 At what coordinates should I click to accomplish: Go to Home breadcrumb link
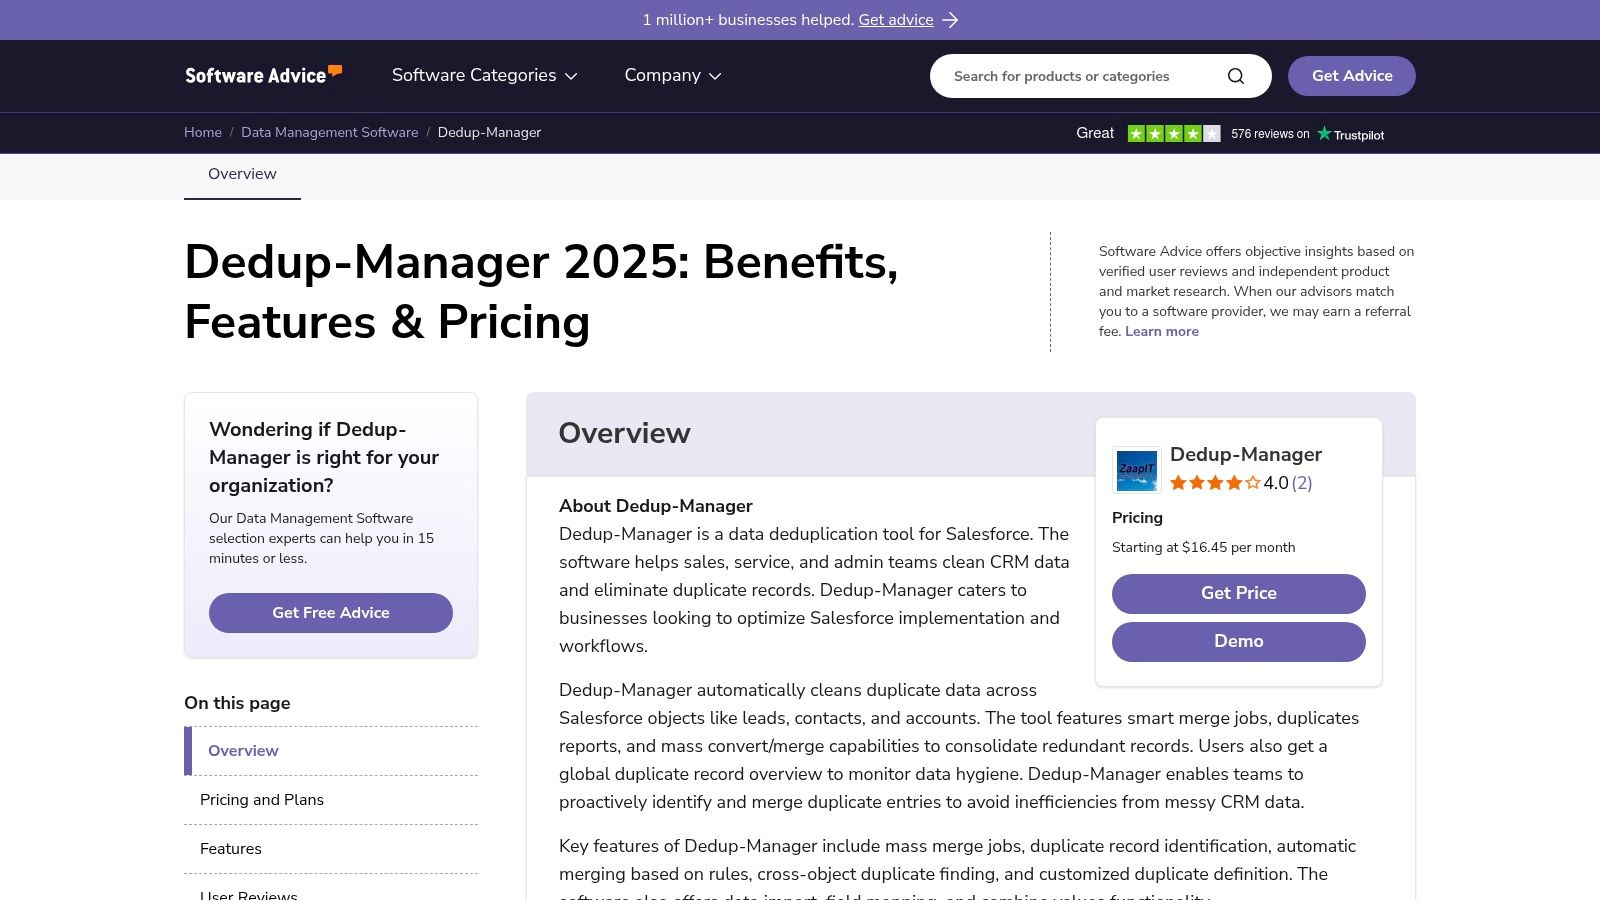(x=203, y=132)
